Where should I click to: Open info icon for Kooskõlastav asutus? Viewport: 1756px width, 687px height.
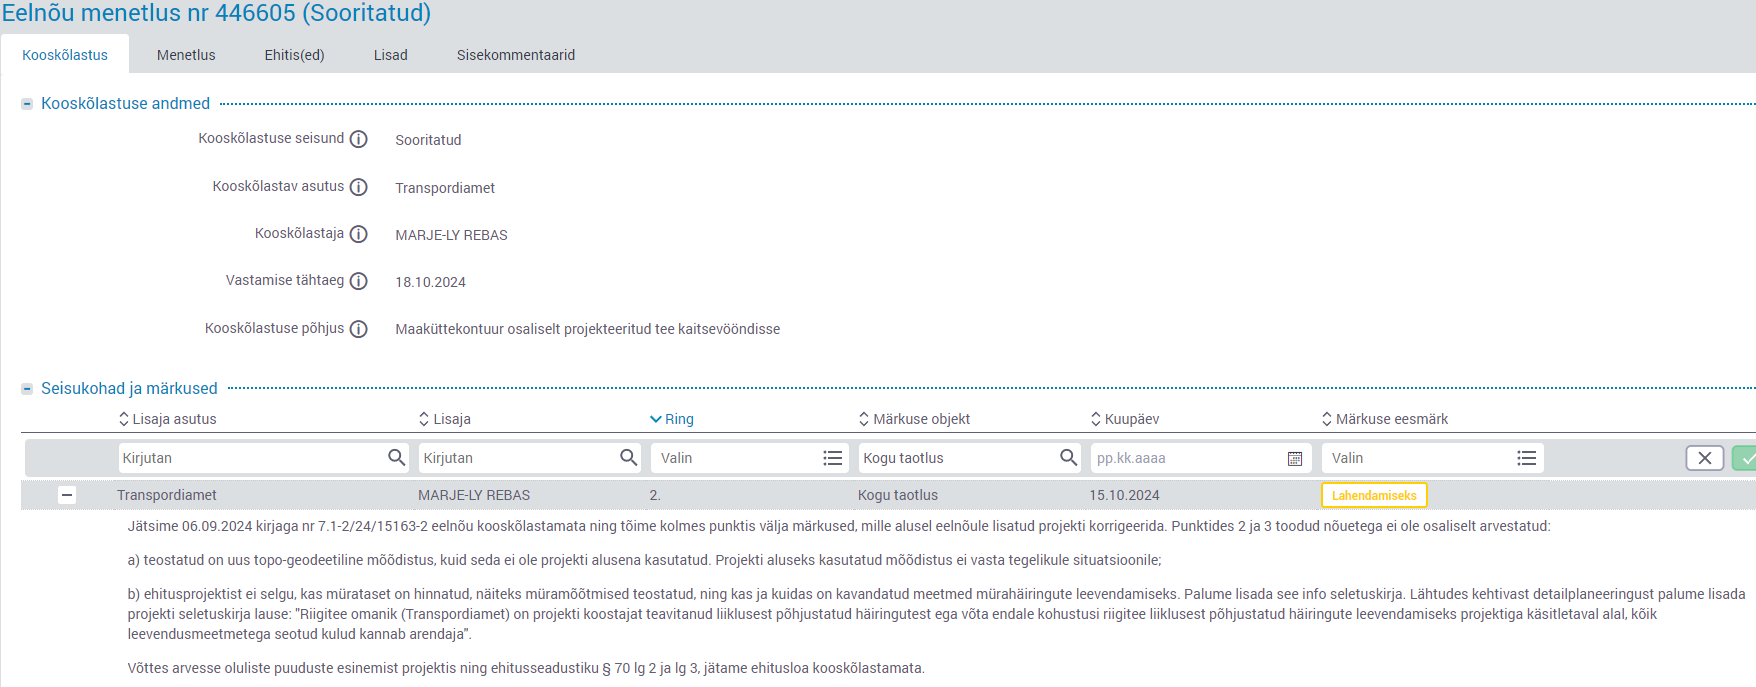pos(358,187)
